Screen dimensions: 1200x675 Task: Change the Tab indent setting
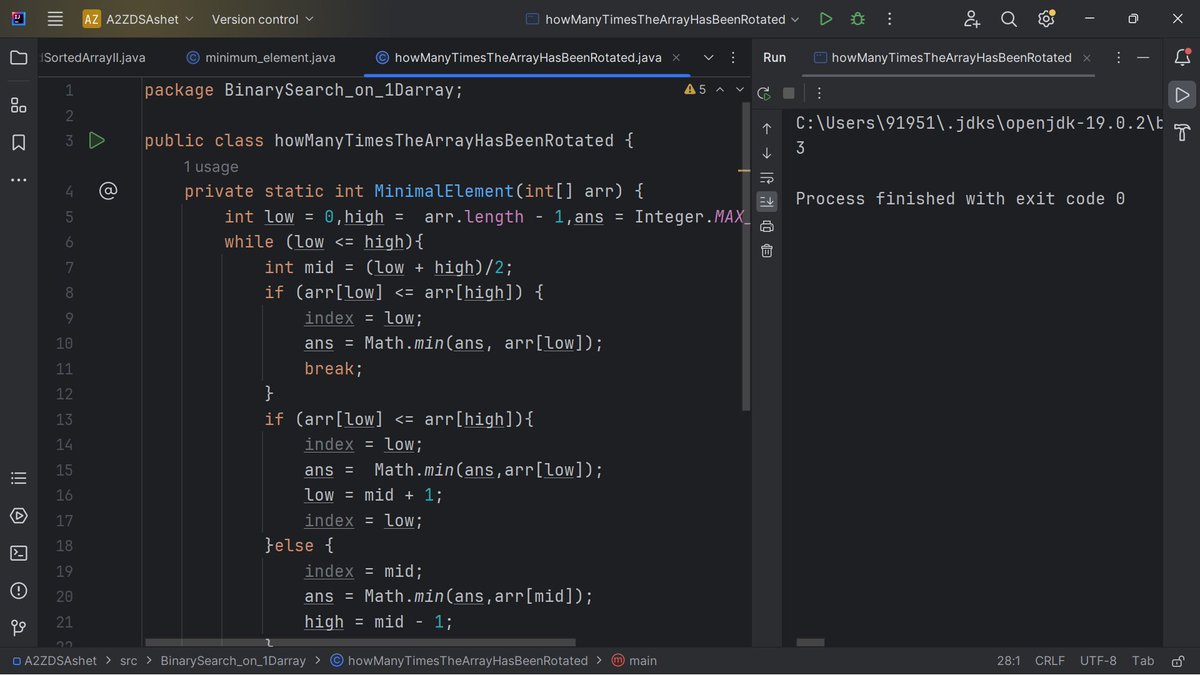pyautogui.click(x=1143, y=660)
